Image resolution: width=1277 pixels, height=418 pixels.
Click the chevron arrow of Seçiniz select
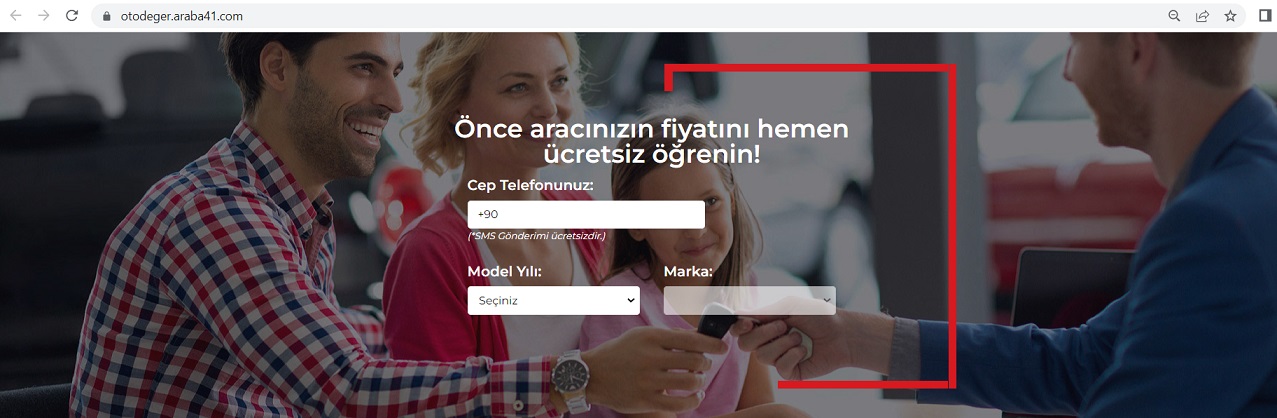coord(630,300)
